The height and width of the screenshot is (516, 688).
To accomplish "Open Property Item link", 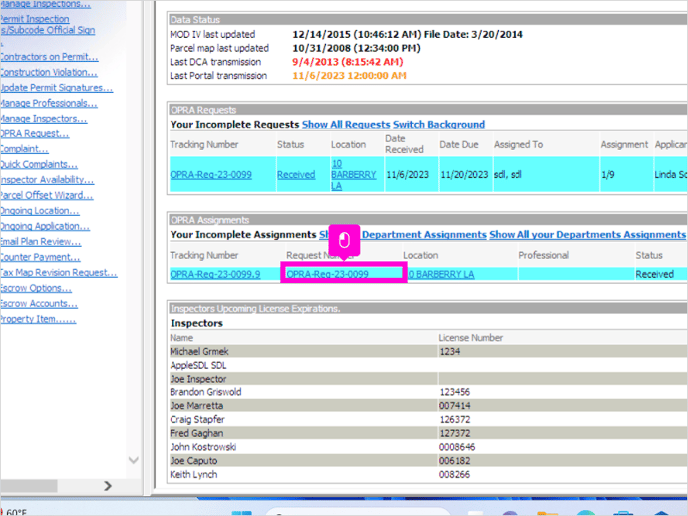I will 38,319.
